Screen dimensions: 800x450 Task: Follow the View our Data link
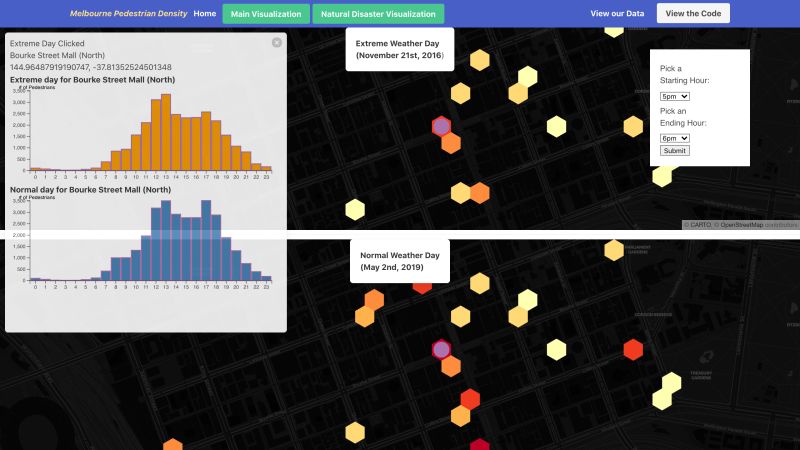(617, 14)
